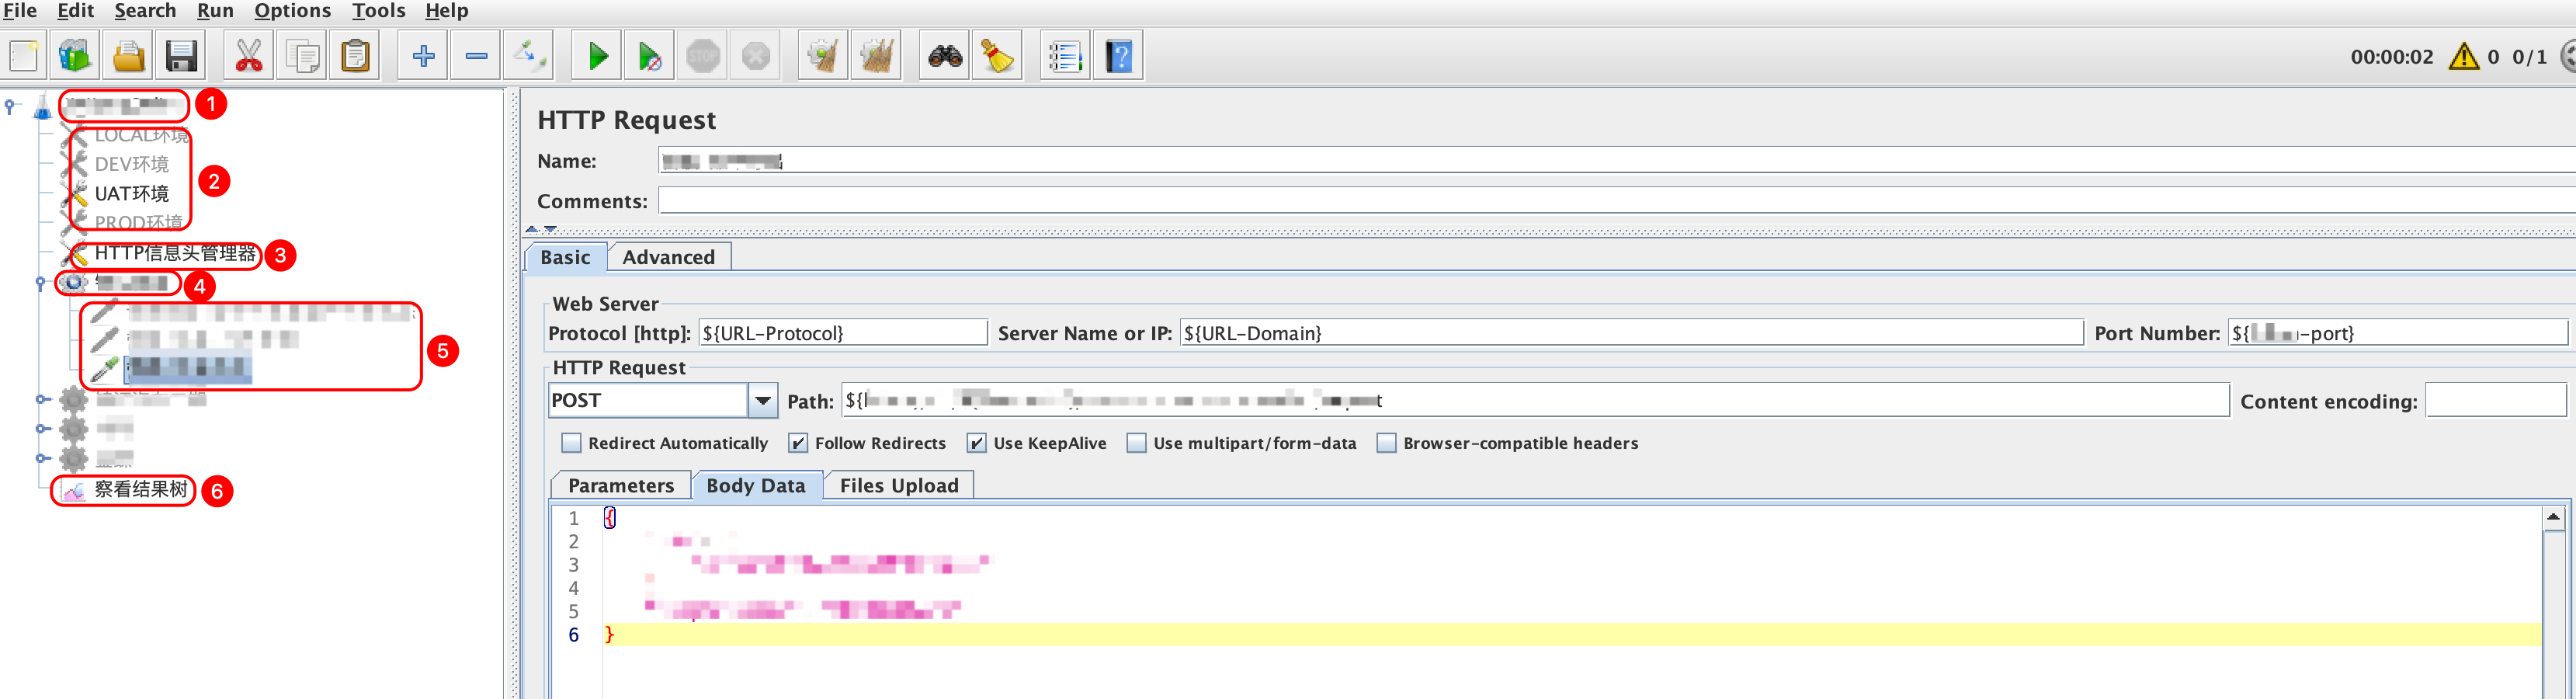Click Start no pauses icon
Image resolution: width=2576 pixels, height=699 pixels.
pos(650,56)
